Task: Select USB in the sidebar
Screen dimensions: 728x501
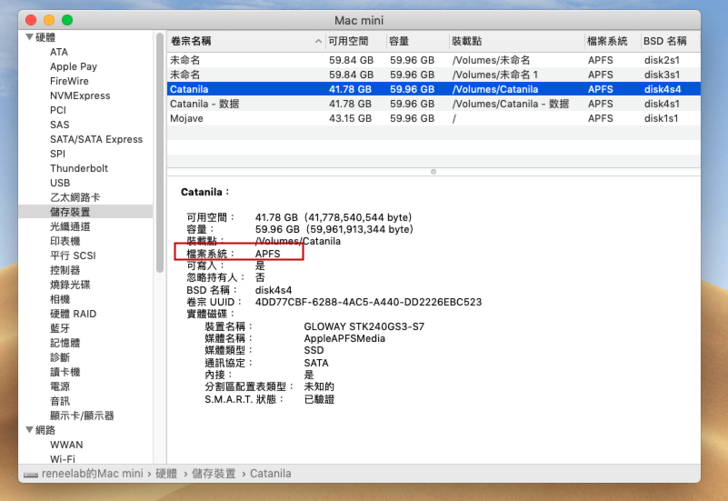Action: pos(60,183)
